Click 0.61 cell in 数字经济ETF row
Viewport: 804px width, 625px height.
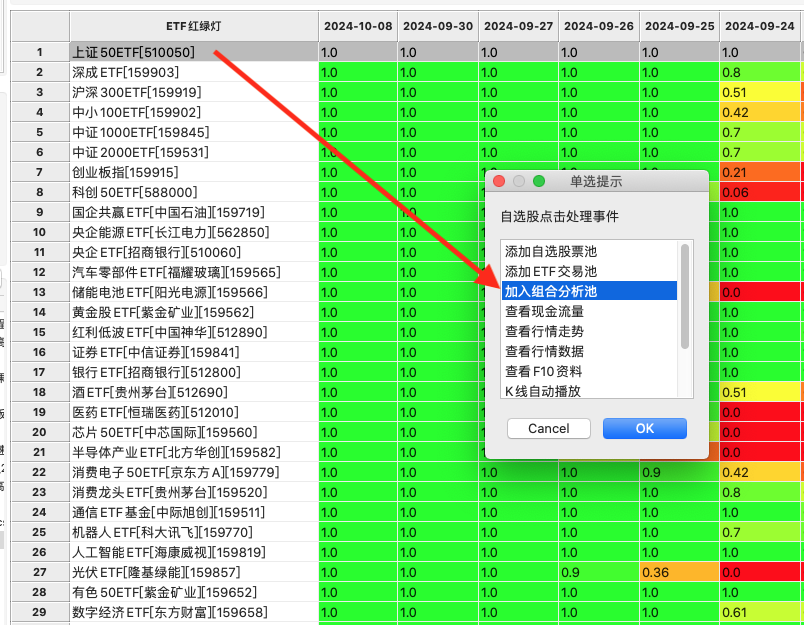point(759,612)
